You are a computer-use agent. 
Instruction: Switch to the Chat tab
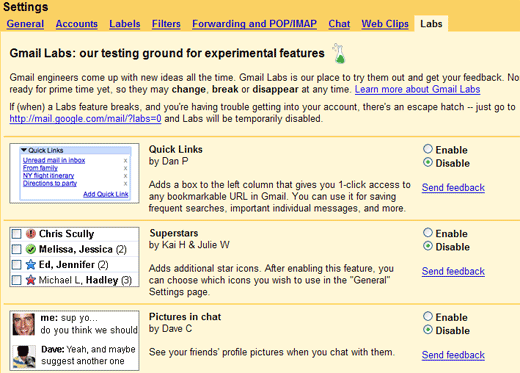(339, 24)
